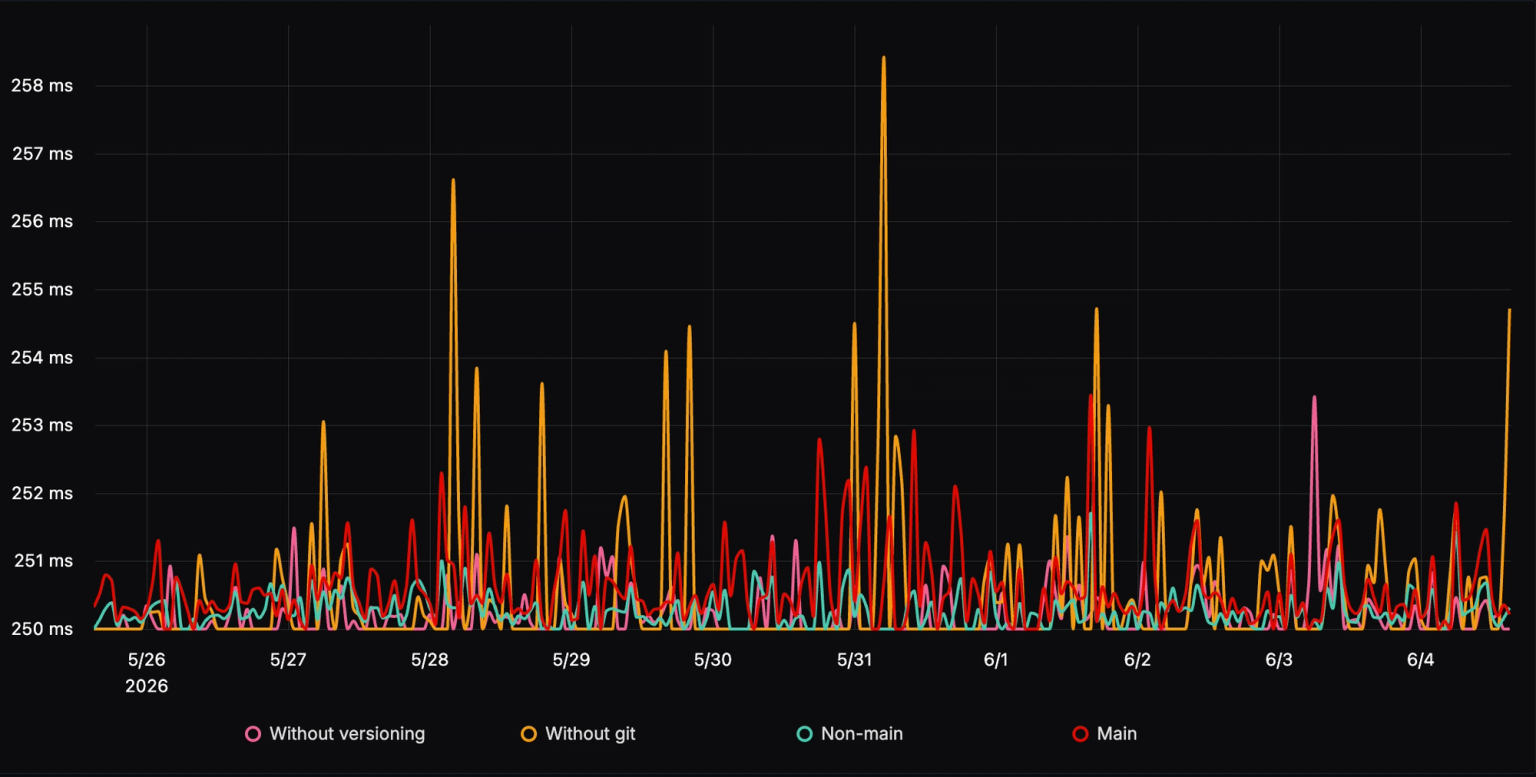1536x777 pixels.
Task: Click the tallest orange spike's tip above 258 ms
Action: (883, 58)
